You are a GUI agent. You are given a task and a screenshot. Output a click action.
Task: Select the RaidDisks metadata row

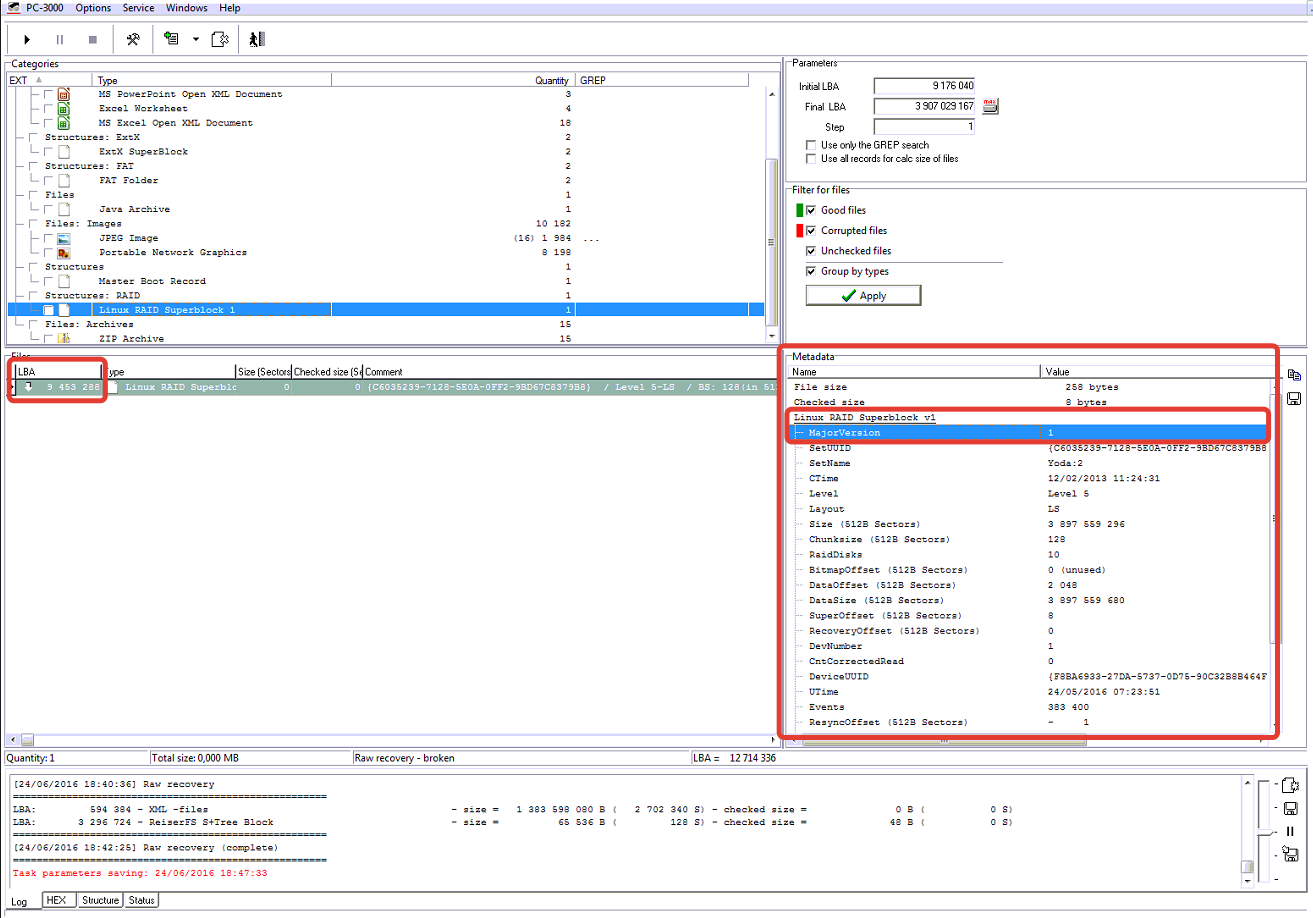click(x=1030, y=554)
